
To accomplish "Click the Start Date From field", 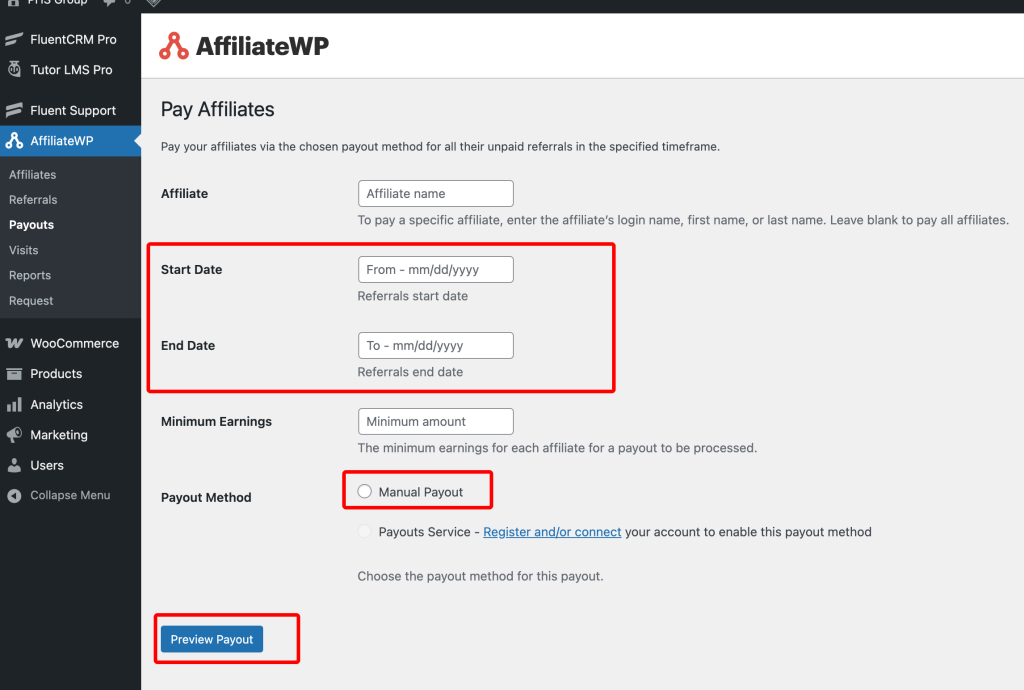I will click(x=435, y=270).
